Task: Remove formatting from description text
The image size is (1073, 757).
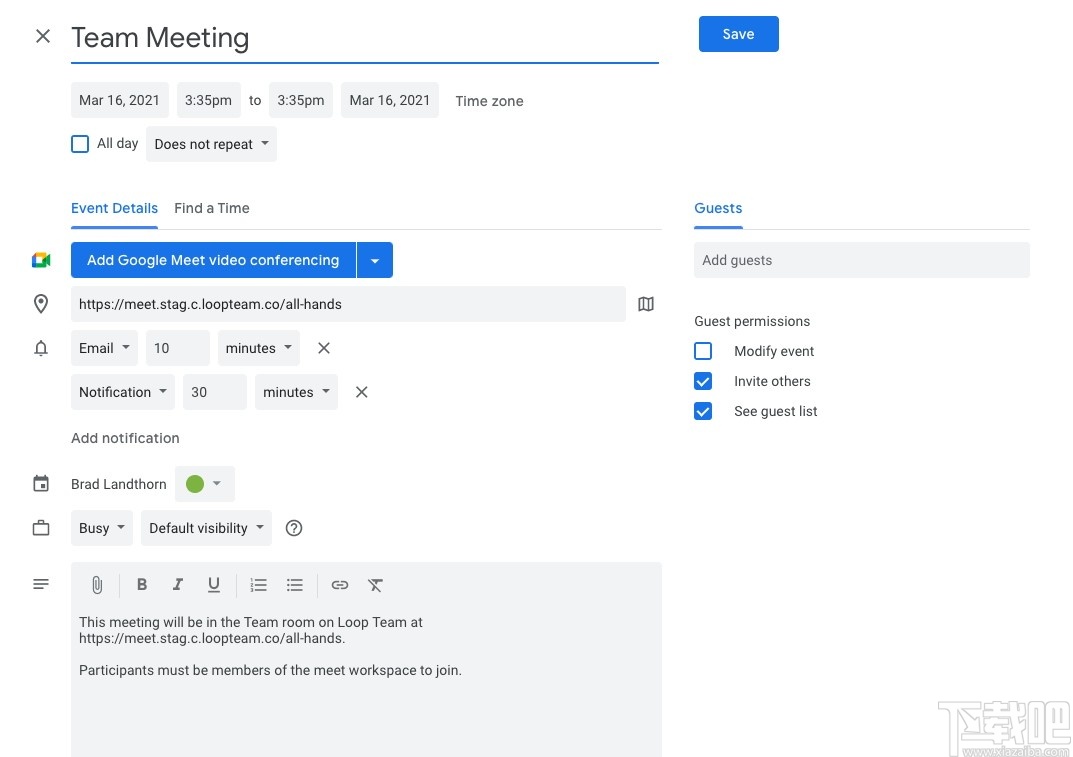Action: (x=375, y=585)
